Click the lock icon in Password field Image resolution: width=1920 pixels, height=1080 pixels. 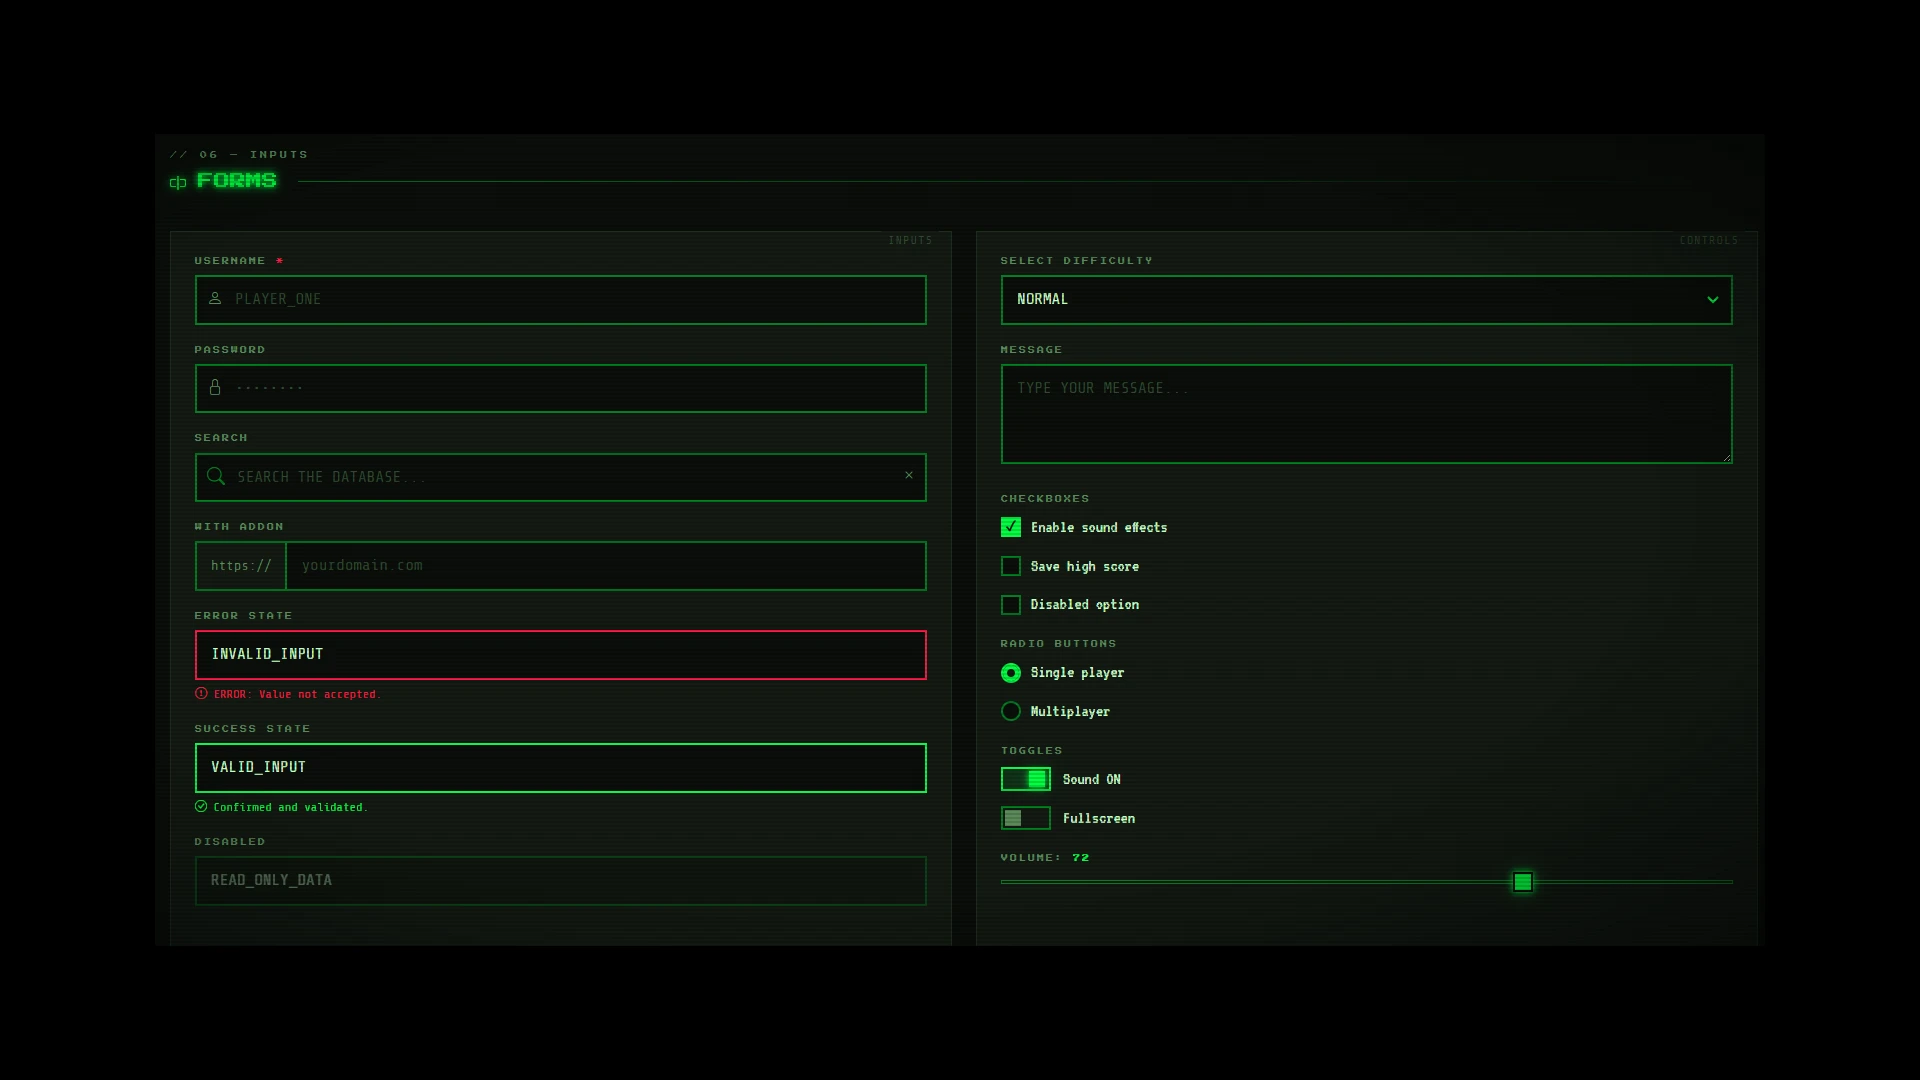(x=215, y=387)
